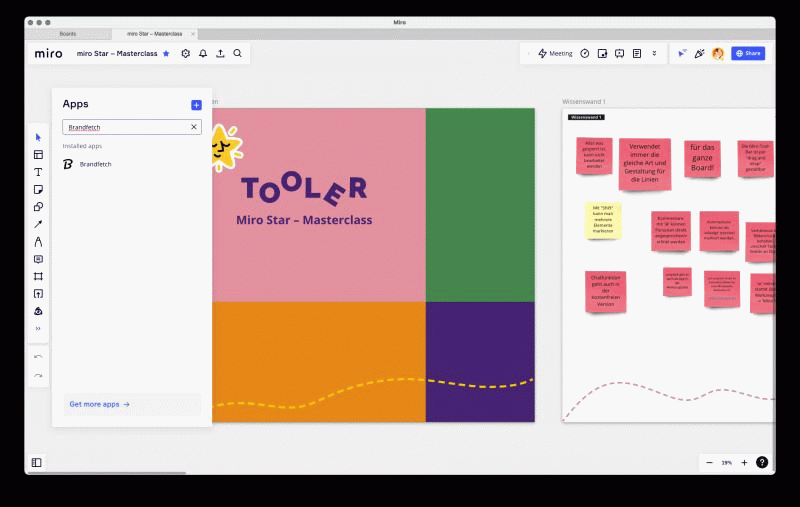Click the Share button

click(748, 54)
